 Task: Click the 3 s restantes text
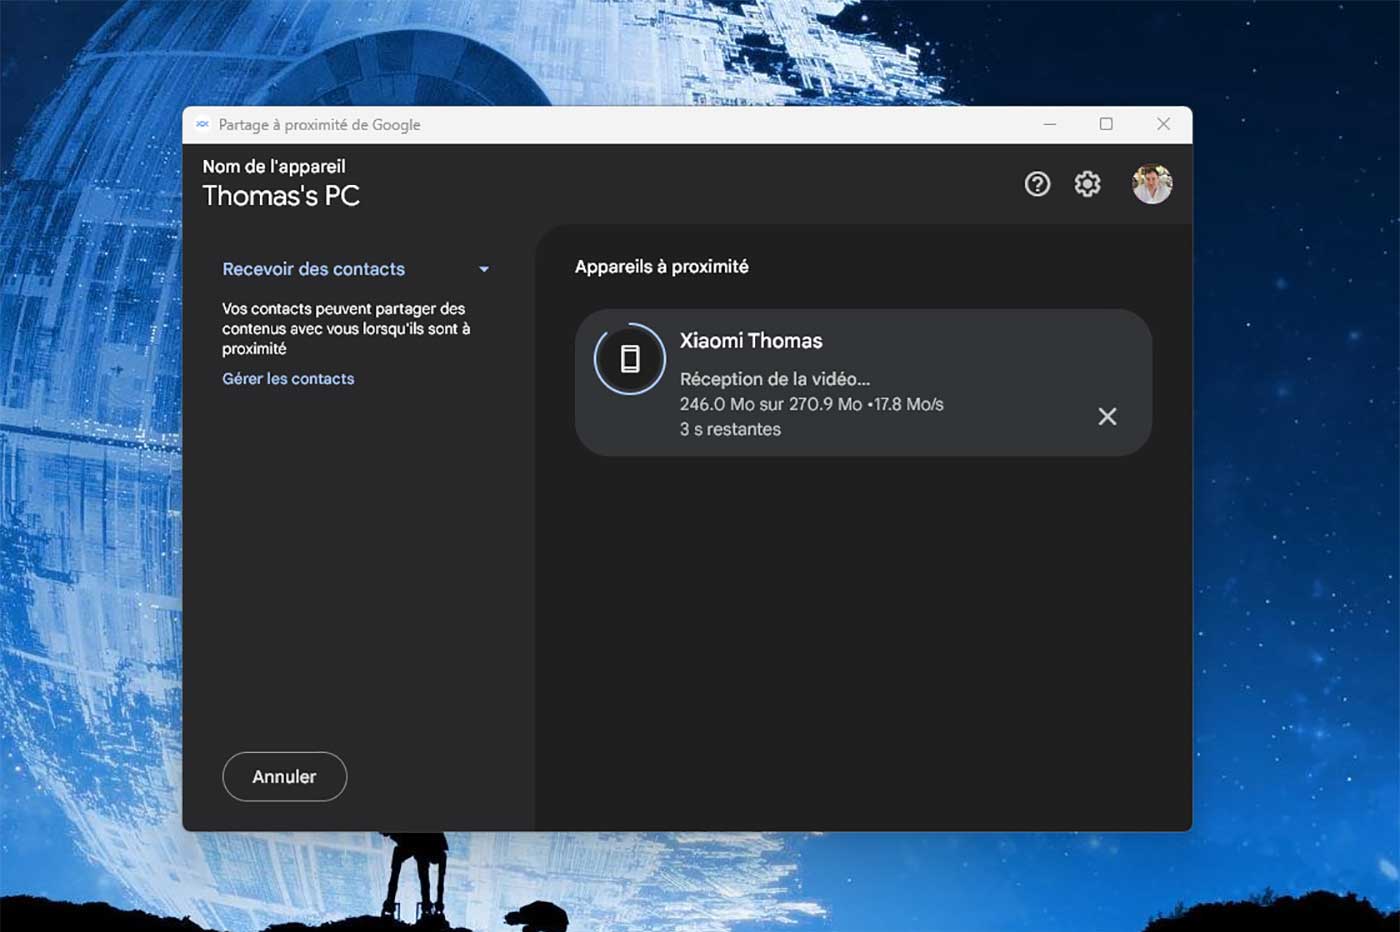[730, 429]
